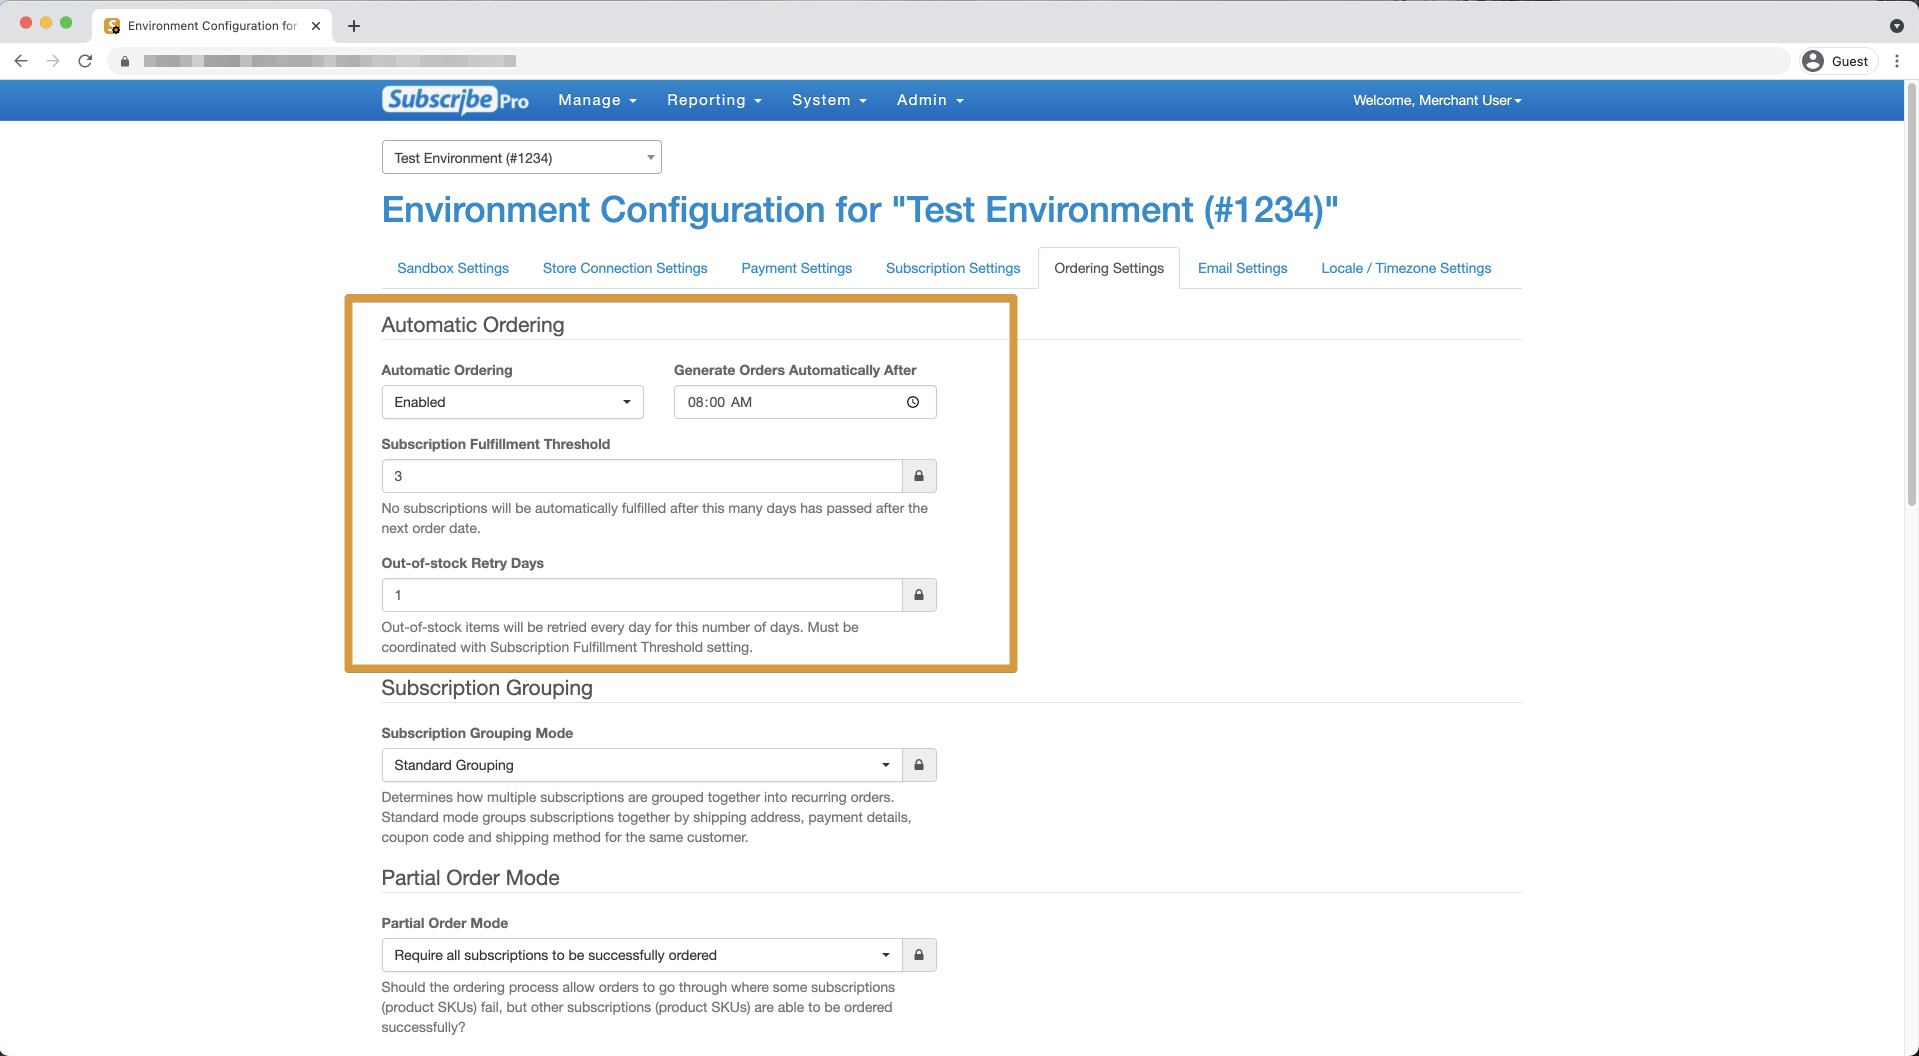
Task: Open the Admin menu
Action: click(930, 100)
